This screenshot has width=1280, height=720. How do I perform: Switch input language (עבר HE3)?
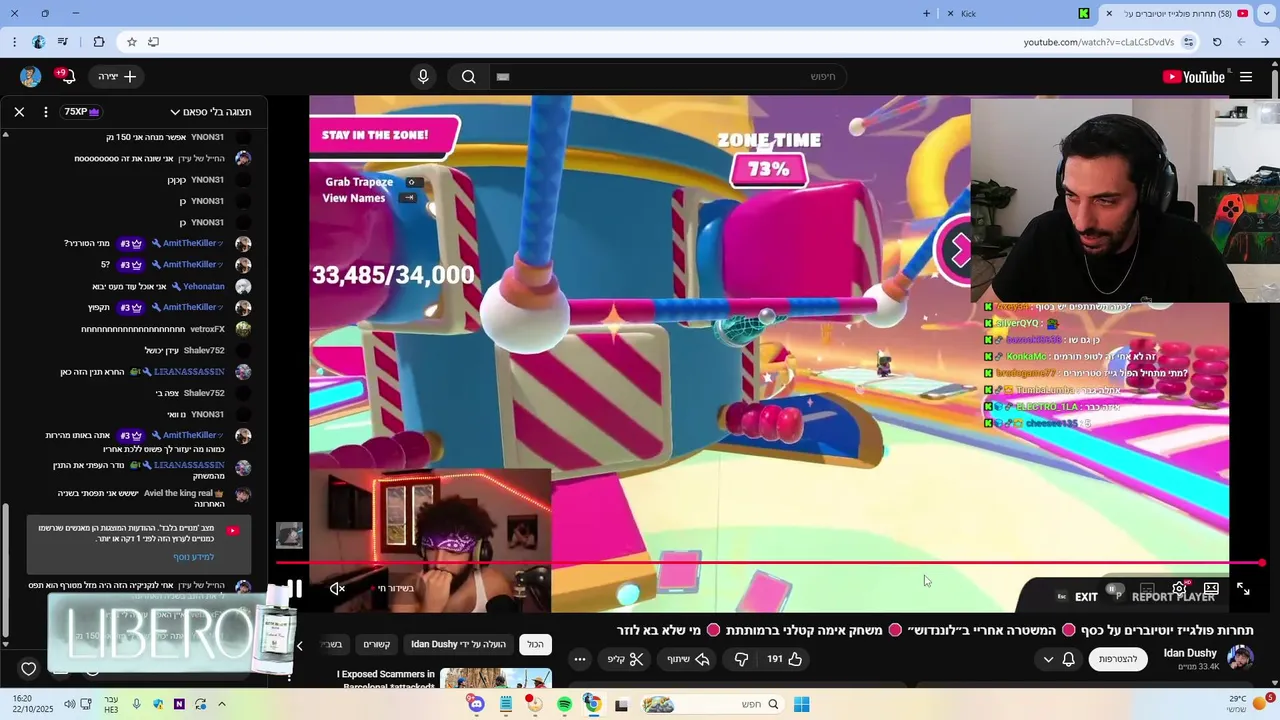click(x=112, y=704)
